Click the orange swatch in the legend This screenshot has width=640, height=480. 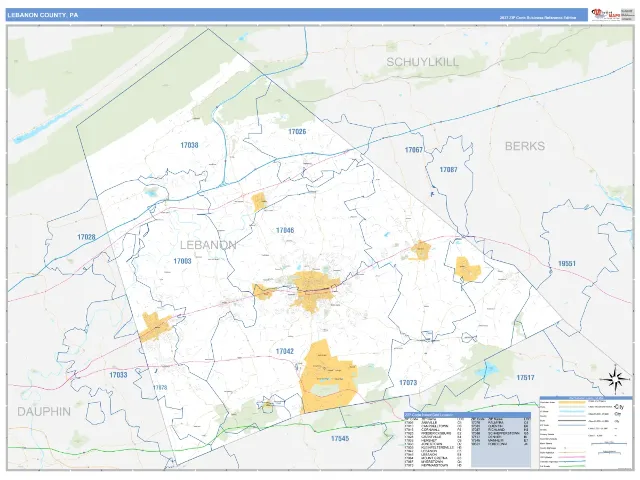[572, 402]
